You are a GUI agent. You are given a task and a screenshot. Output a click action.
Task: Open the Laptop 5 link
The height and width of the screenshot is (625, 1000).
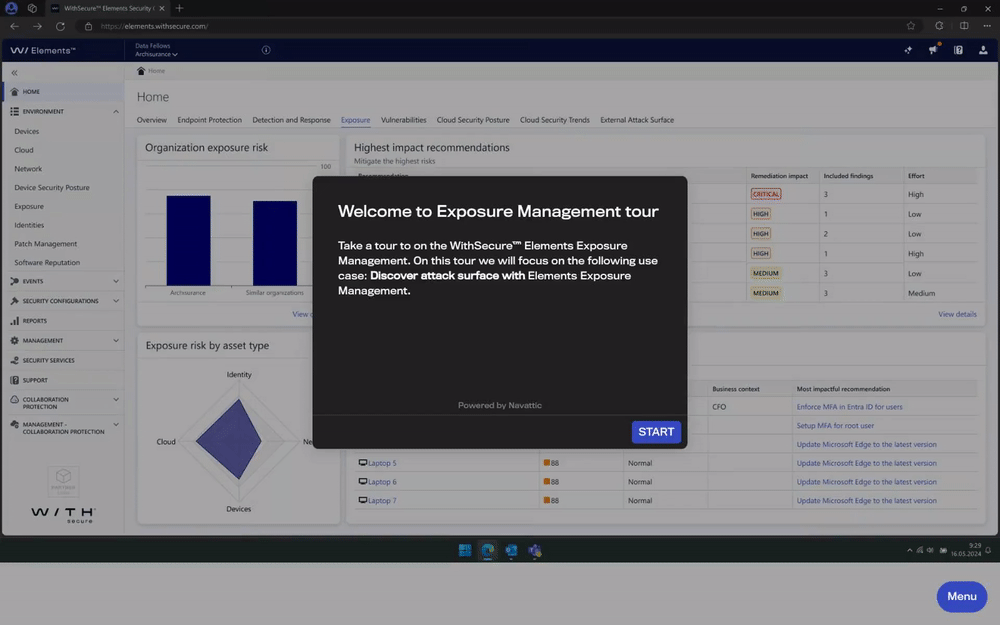point(382,463)
